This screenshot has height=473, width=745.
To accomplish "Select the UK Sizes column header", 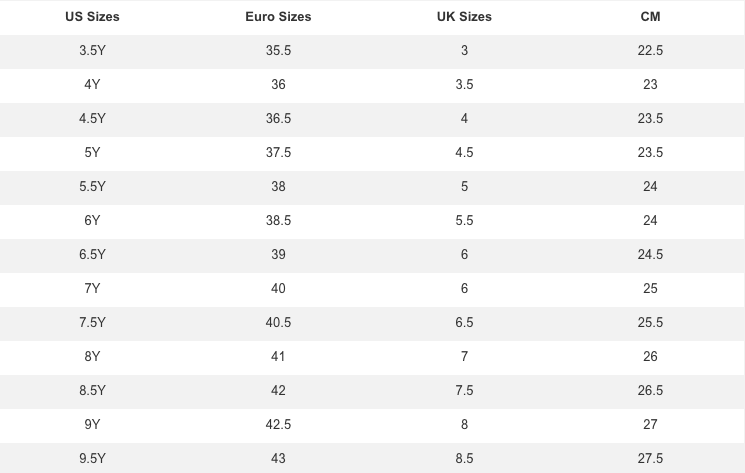I will pos(464,17).
